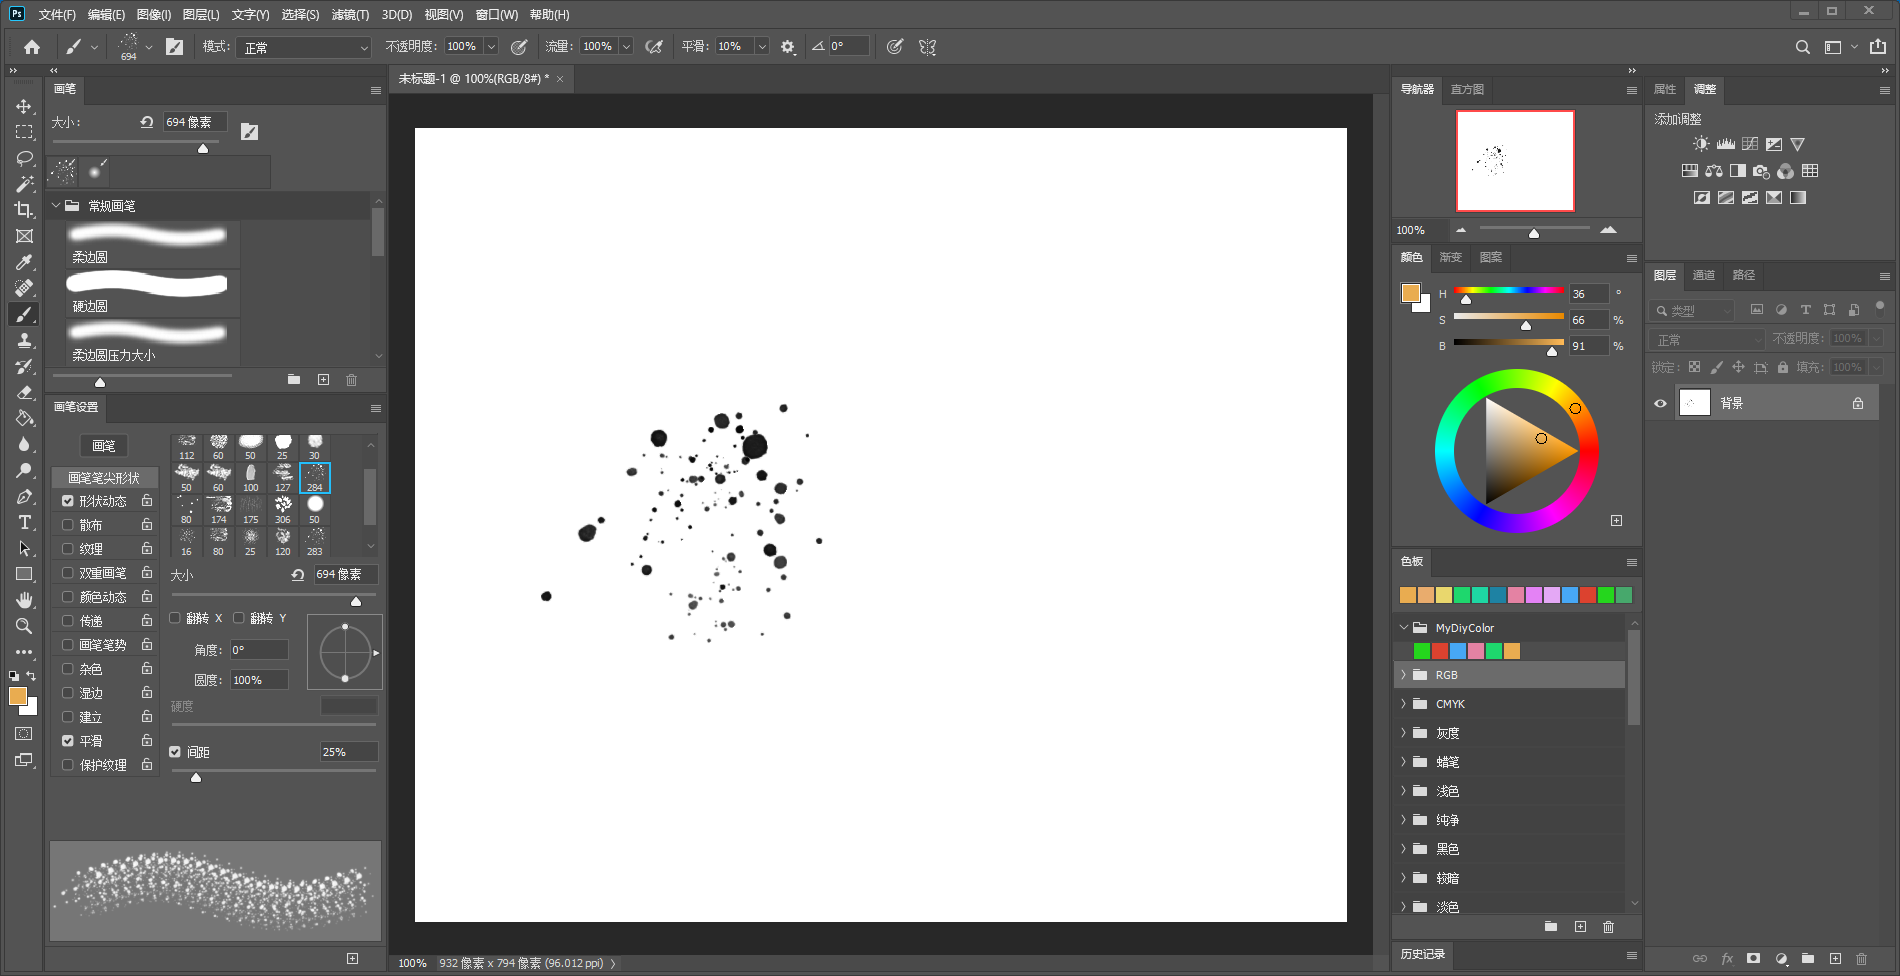Switch to the 通道 channels tab
The height and width of the screenshot is (976, 1900).
coord(1703,275)
